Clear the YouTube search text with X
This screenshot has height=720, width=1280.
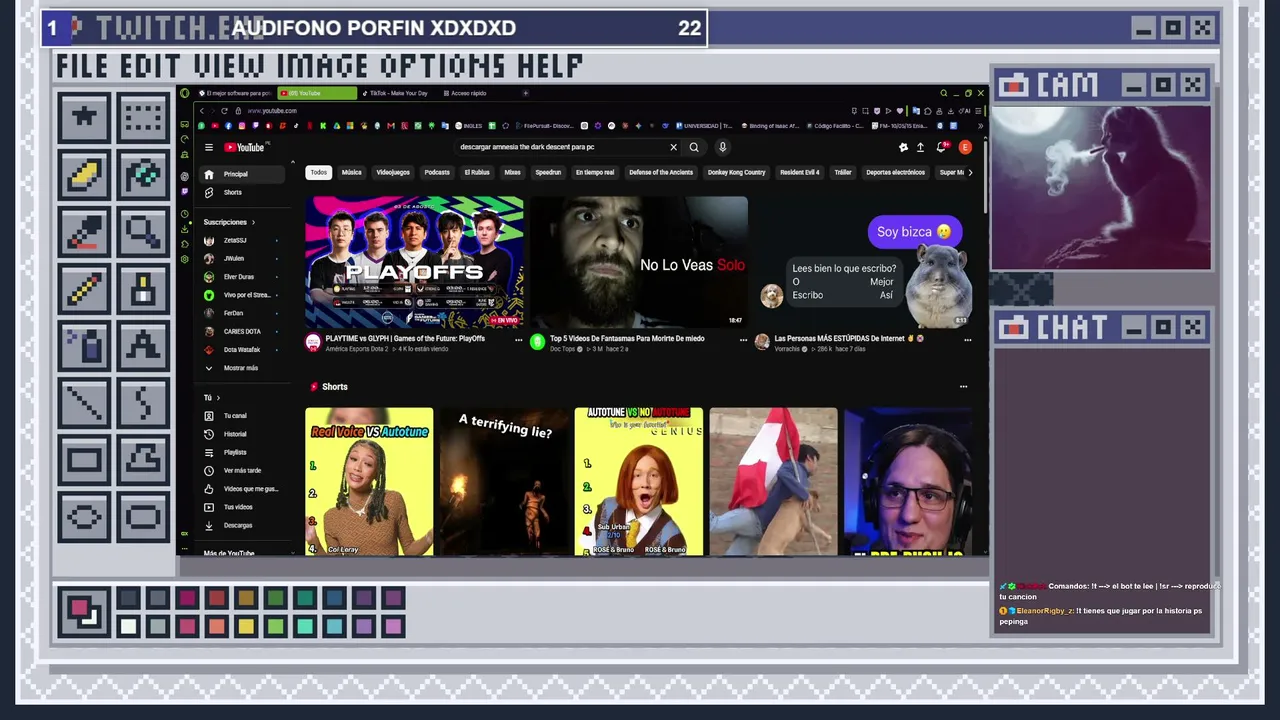[673, 147]
